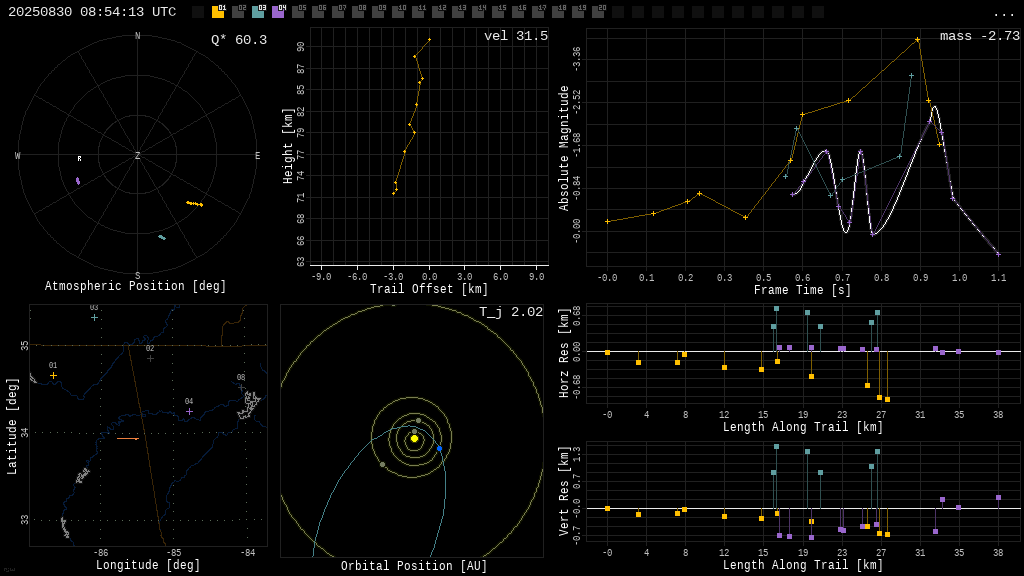Toggle the teal station 03 swatch
The height and width of the screenshot is (576, 1024).
[x=258, y=12]
